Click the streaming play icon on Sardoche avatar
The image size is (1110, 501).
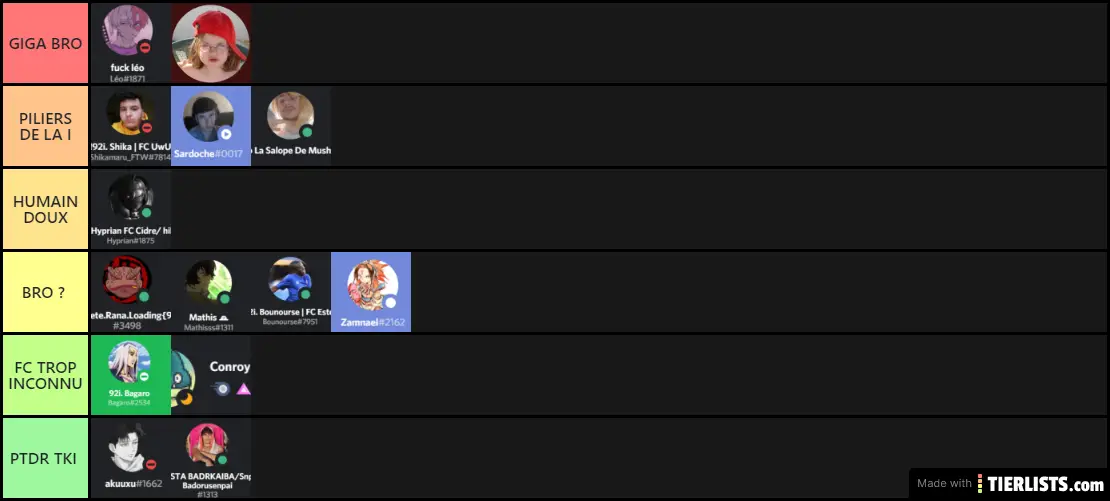click(x=225, y=133)
